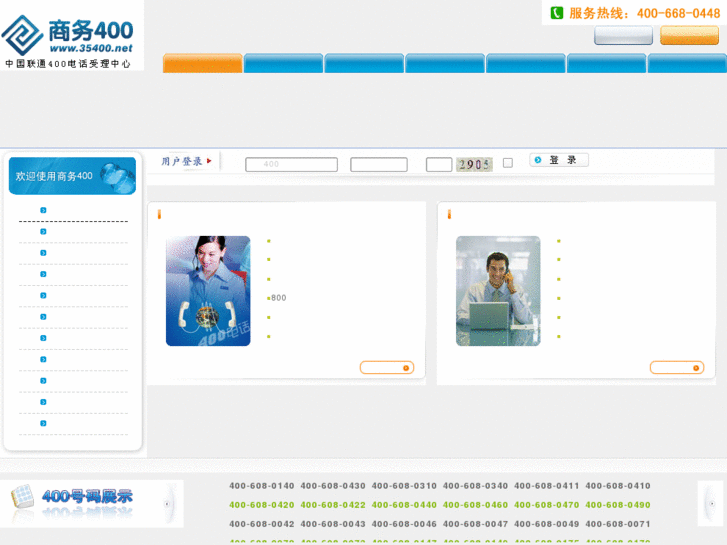Click number 400-608-0411
The height and width of the screenshot is (545, 727).
[547, 486]
